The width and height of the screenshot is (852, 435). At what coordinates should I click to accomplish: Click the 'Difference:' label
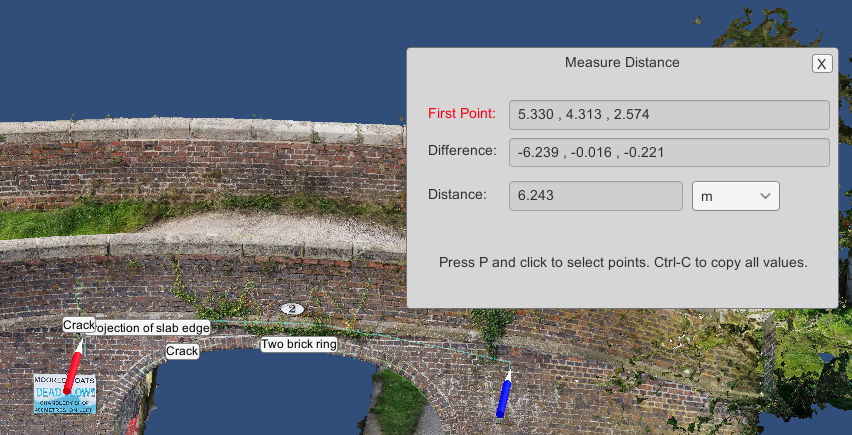point(462,150)
